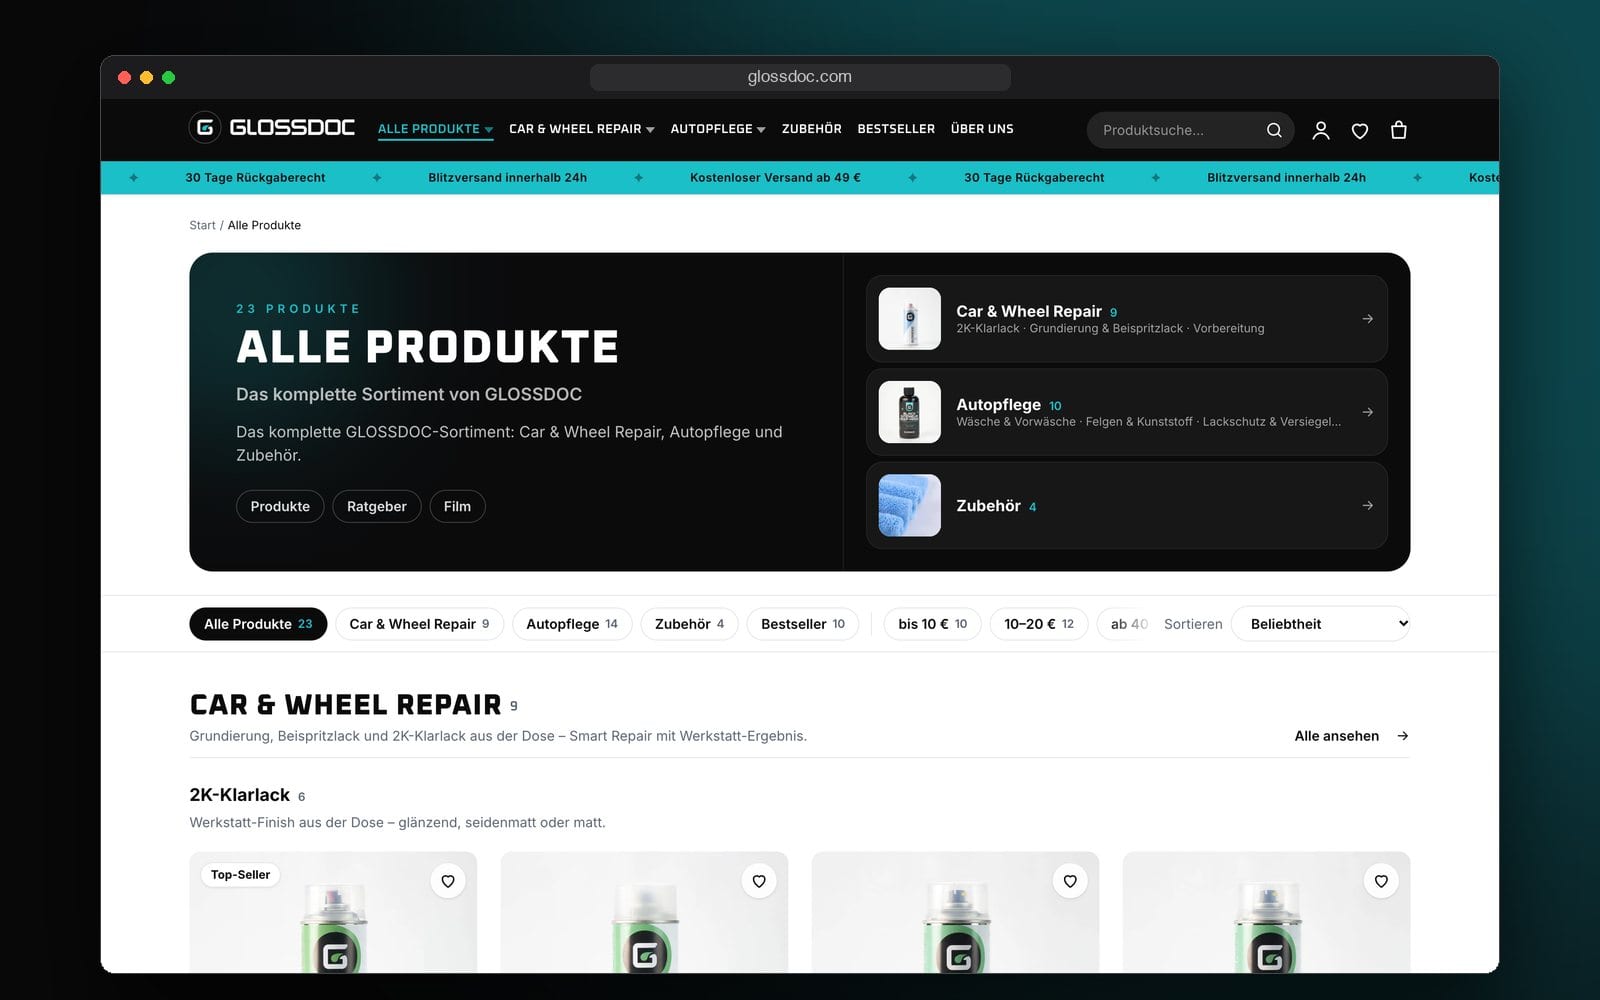
Task: Open the shopping bag cart icon
Action: (x=1399, y=130)
